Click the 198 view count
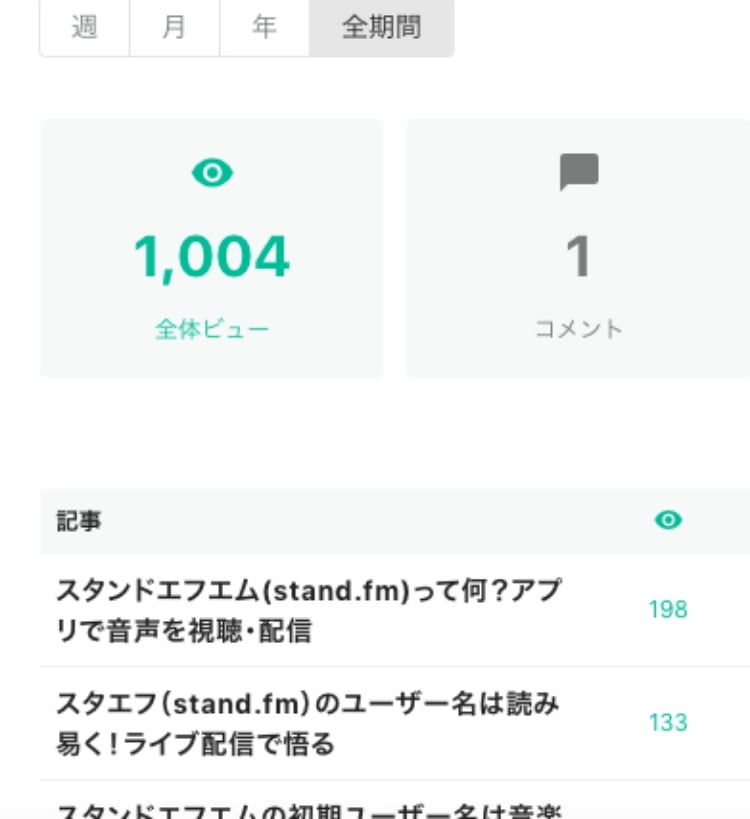The image size is (750, 819). click(667, 609)
